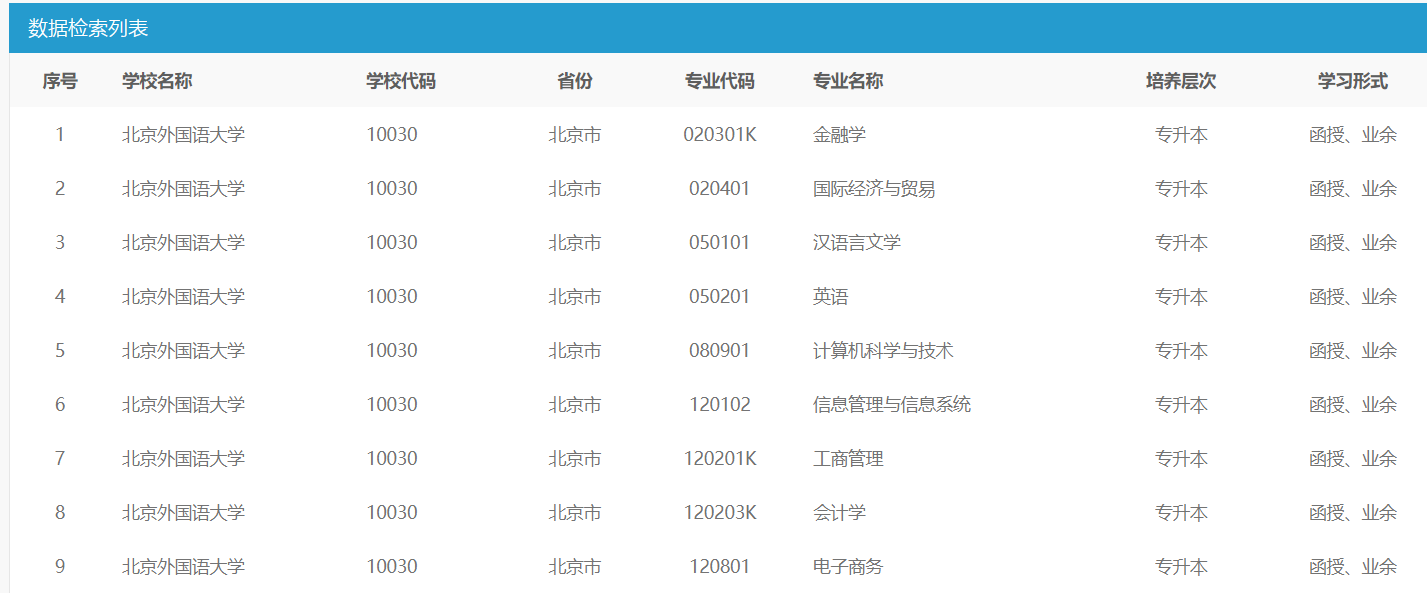This screenshot has width=1427, height=593.
Task: Click the major name 金融学
Action: (839, 135)
